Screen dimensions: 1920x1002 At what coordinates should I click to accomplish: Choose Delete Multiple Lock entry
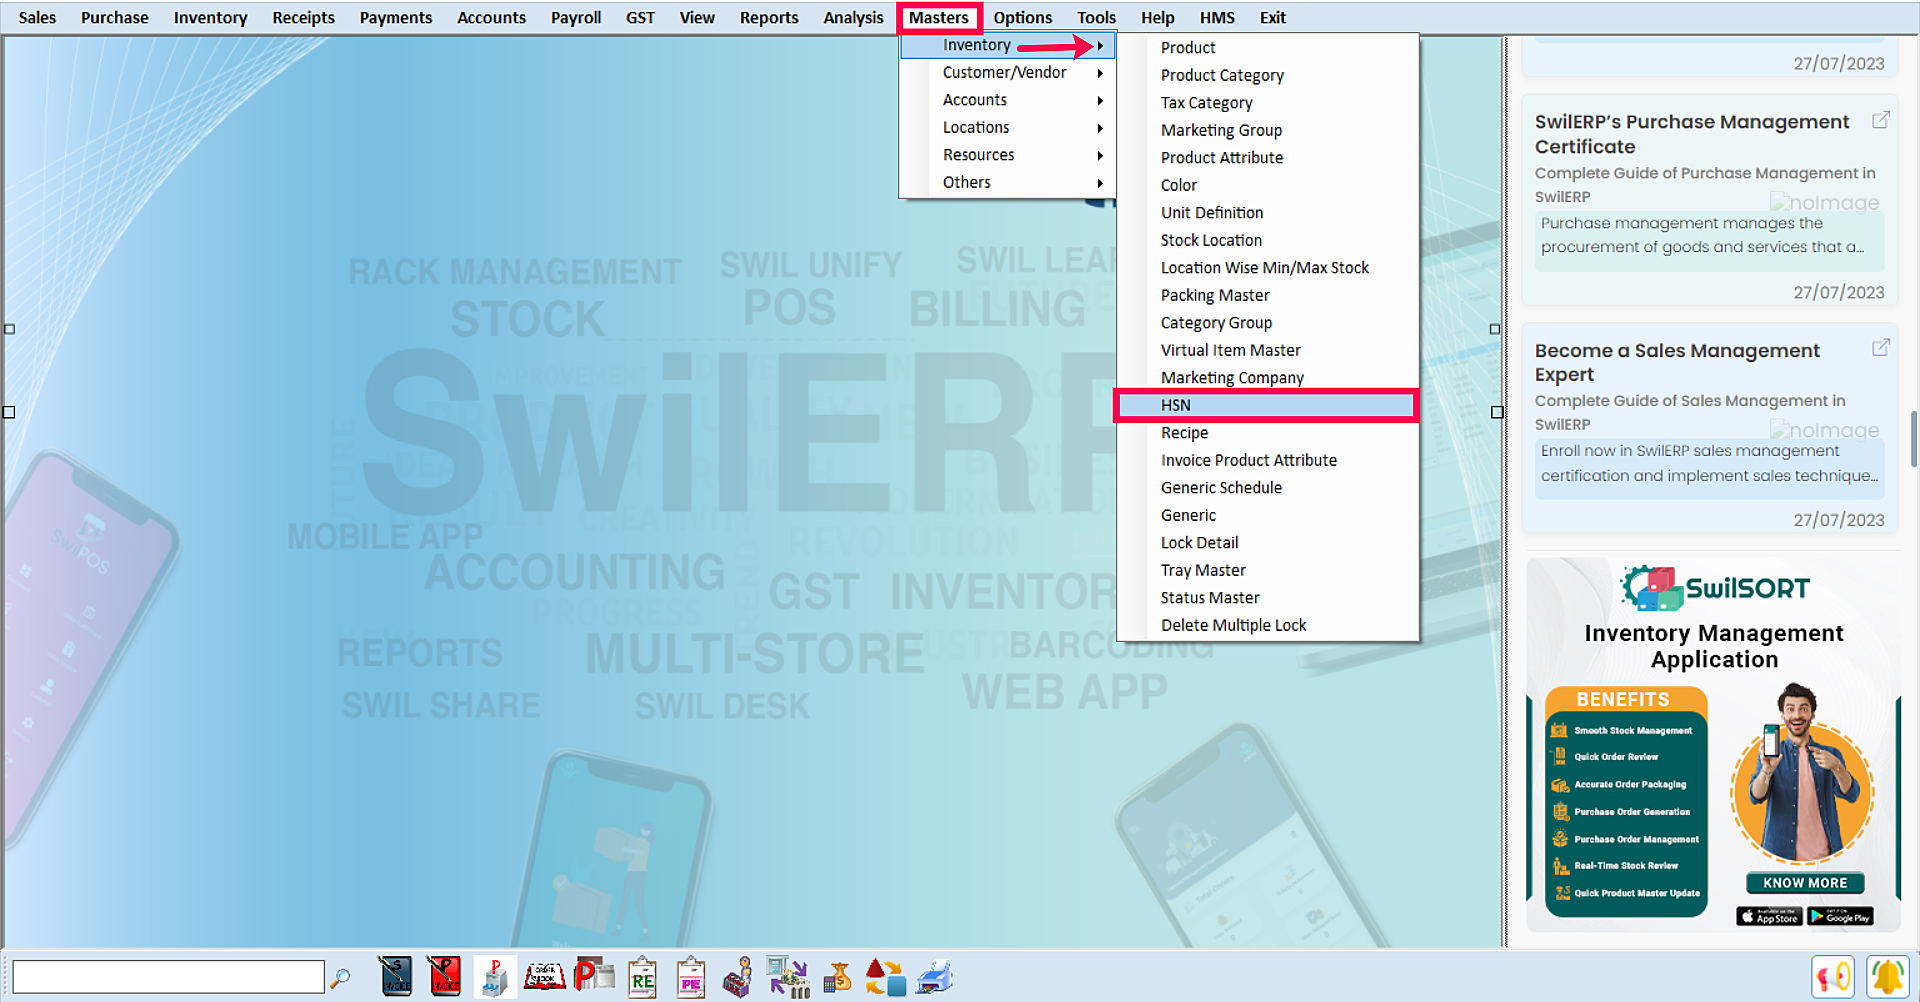click(1266, 625)
